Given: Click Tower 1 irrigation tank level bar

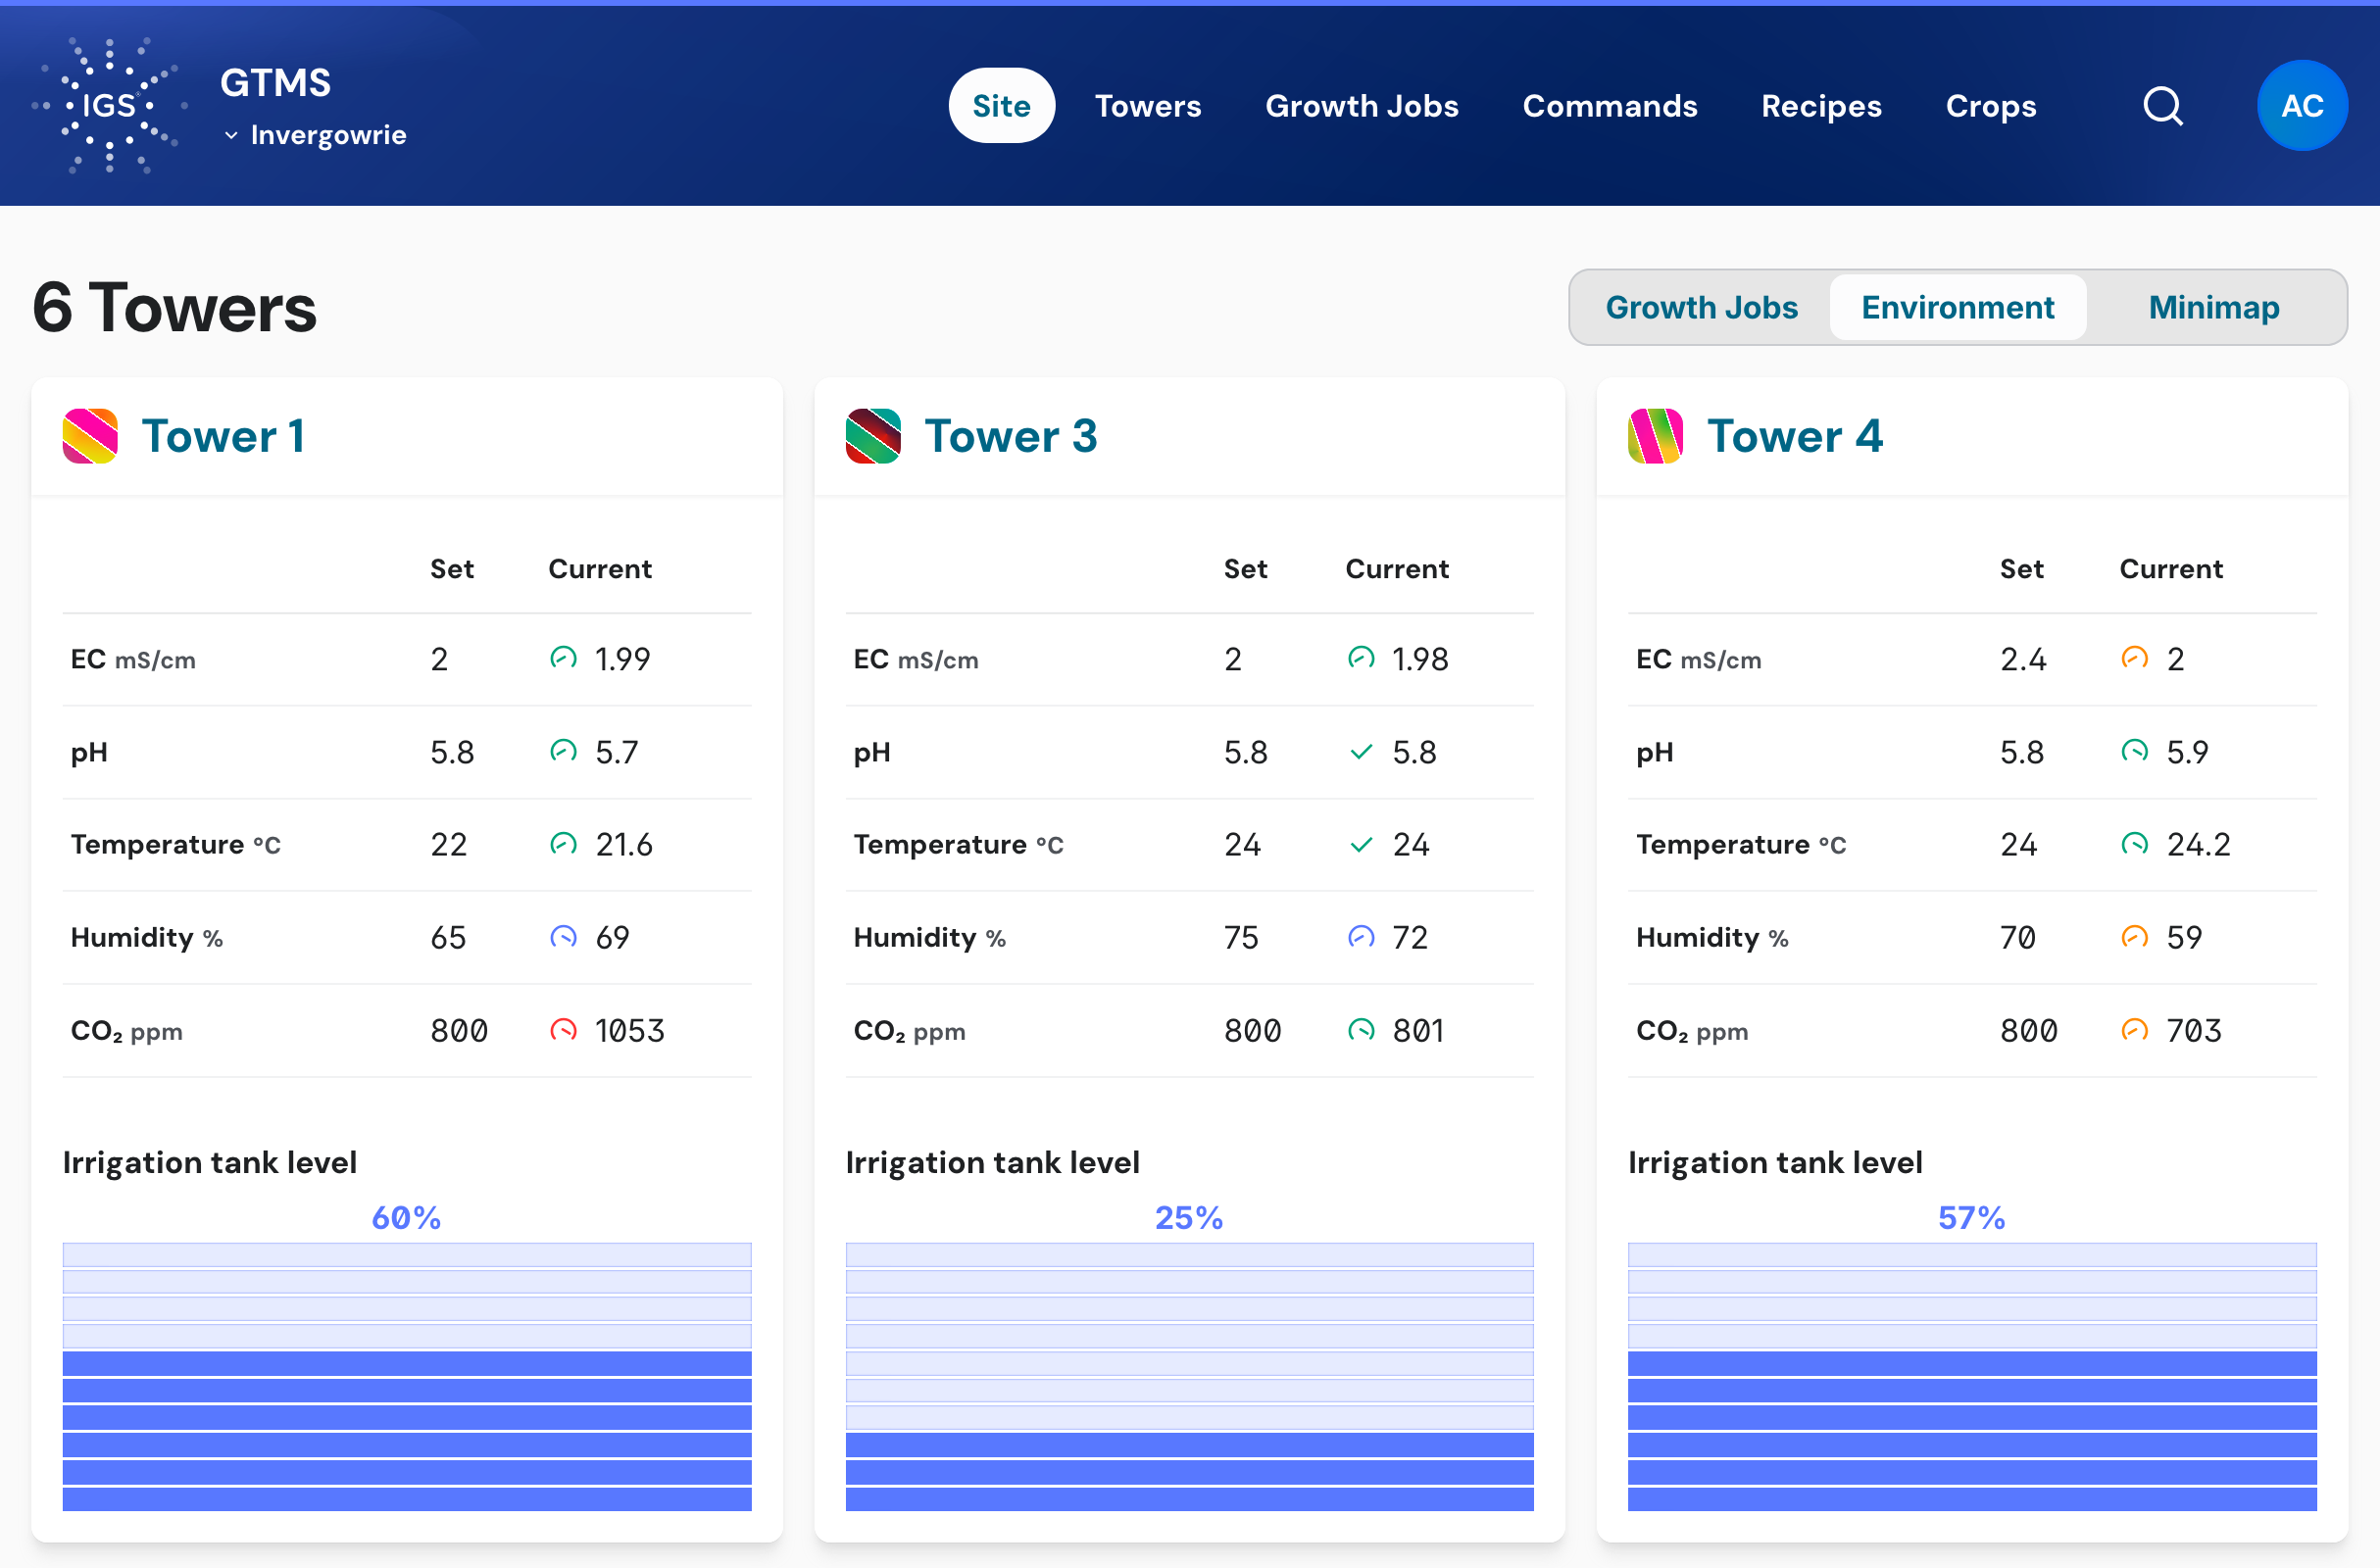Looking at the screenshot, I should tap(407, 1377).
